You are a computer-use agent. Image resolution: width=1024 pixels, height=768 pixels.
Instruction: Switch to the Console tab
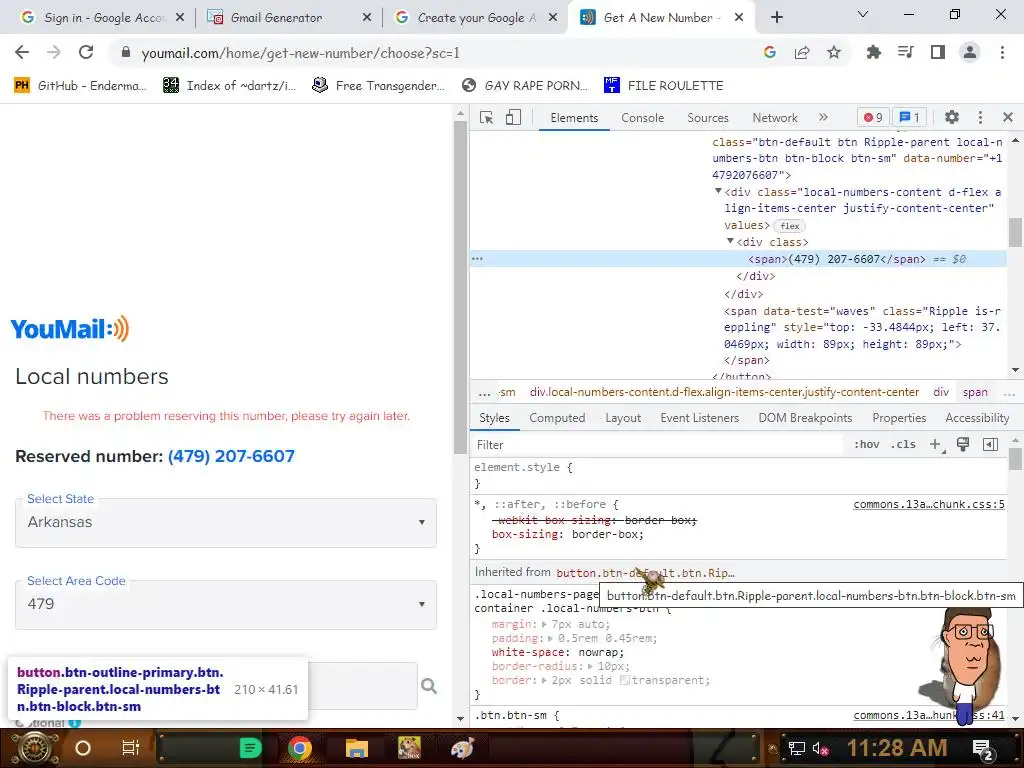(x=643, y=118)
